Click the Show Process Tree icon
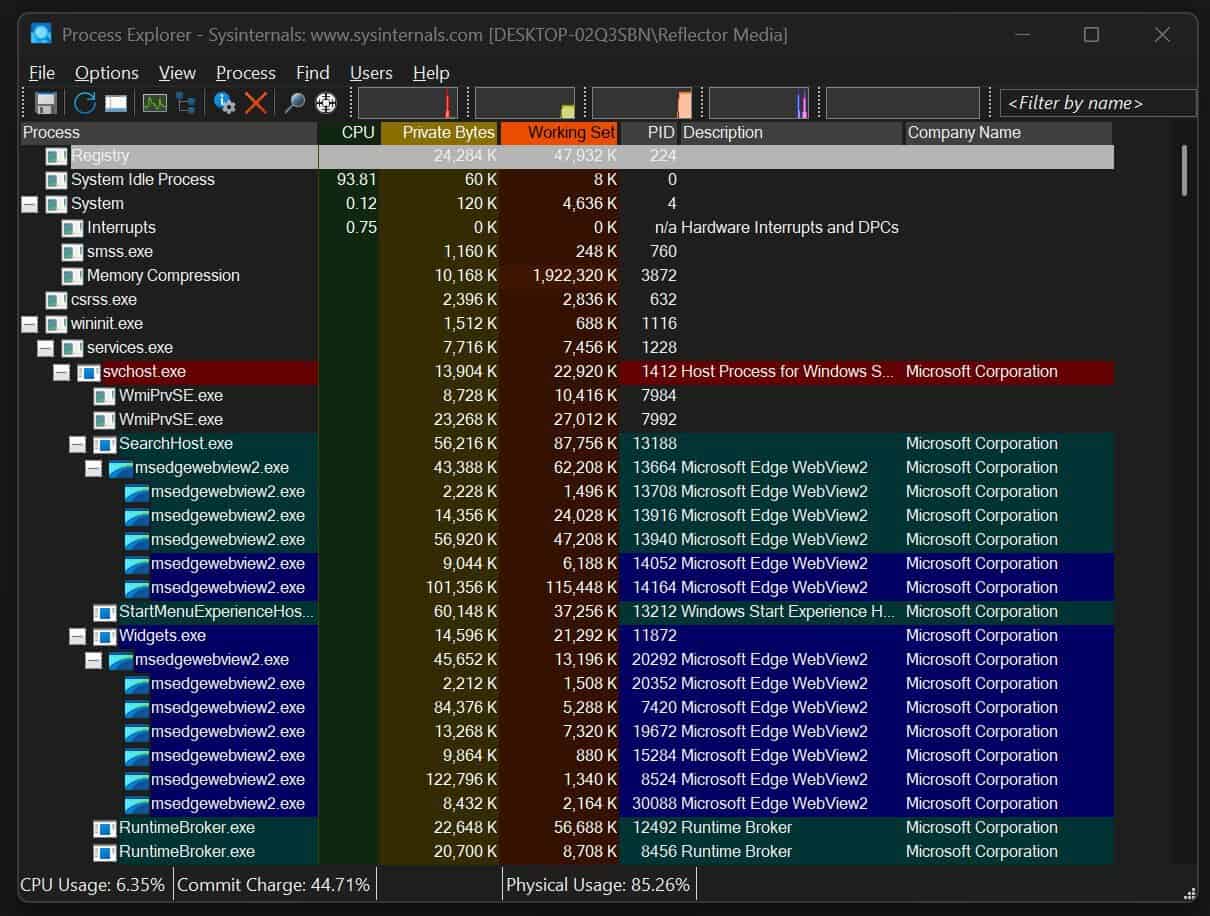The width and height of the screenshot is (1210, 916). tap(186, 102)
